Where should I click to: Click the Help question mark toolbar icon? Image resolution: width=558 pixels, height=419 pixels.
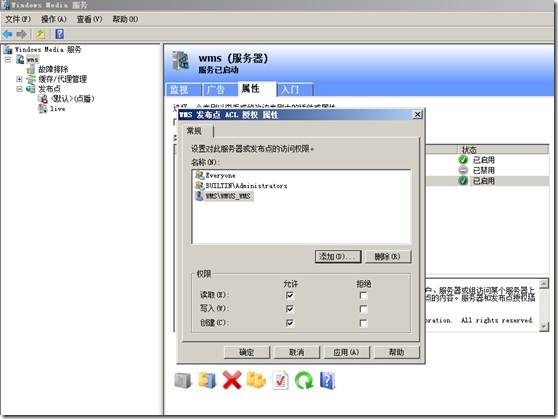[59, 34]
